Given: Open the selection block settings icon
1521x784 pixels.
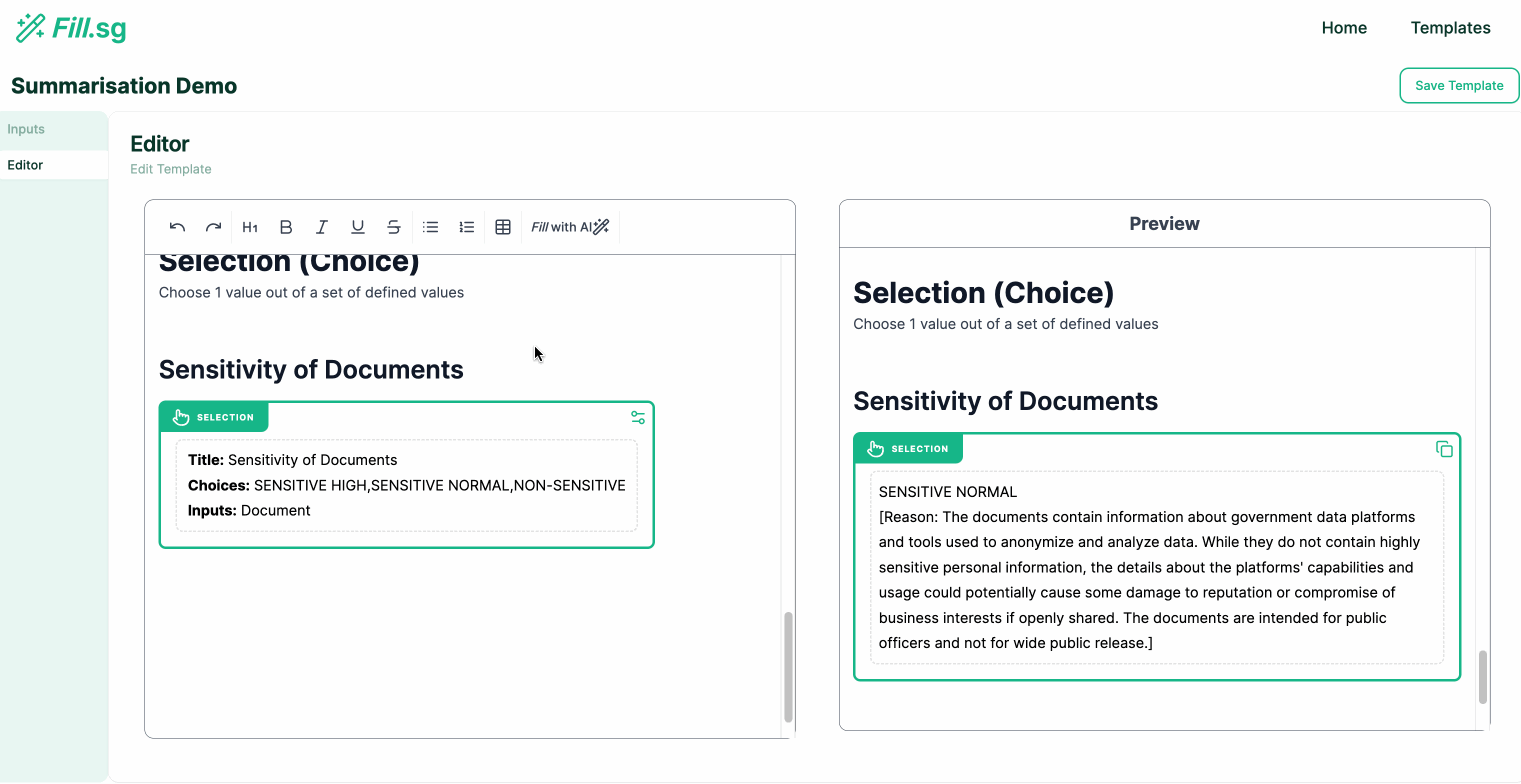Looking at the screenshot, I should pos(638,417).
